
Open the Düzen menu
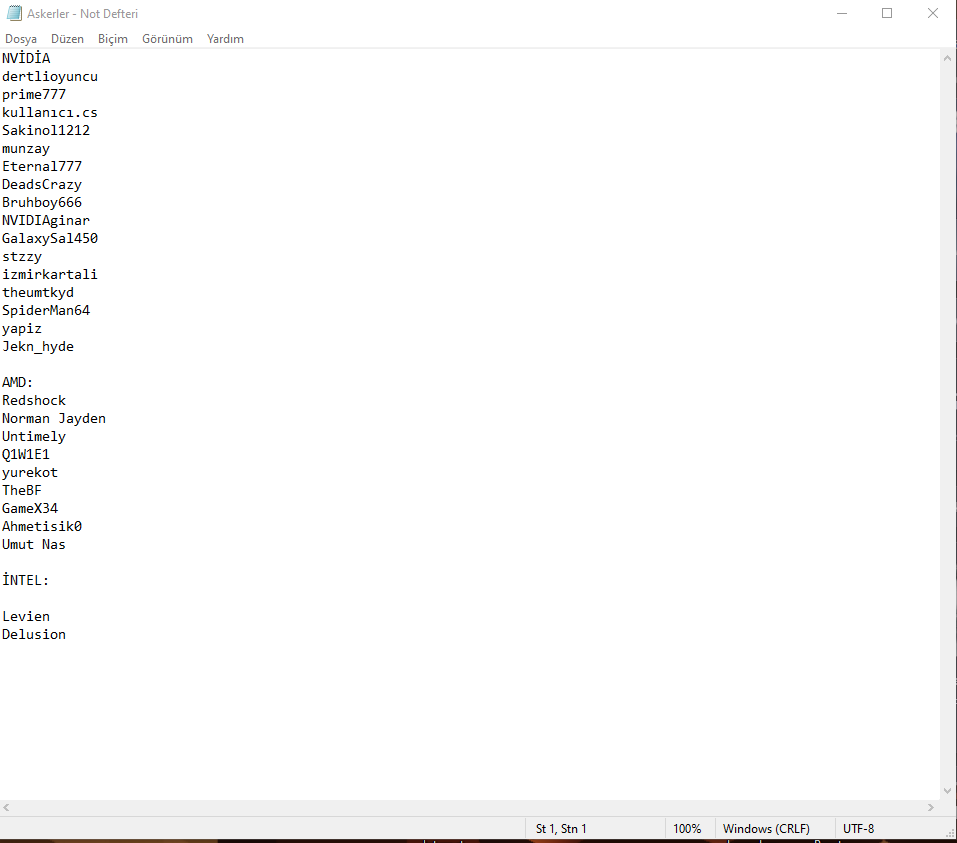pos(67,39)
